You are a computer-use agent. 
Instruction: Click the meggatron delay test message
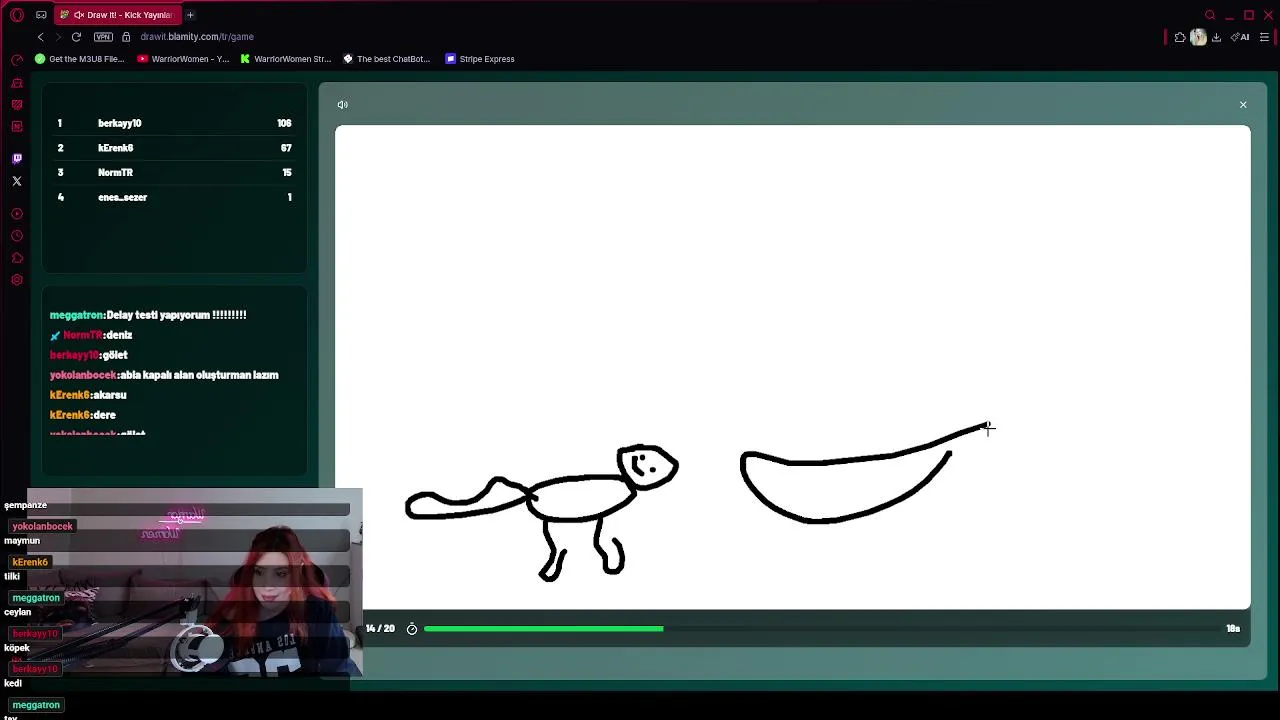148,315
